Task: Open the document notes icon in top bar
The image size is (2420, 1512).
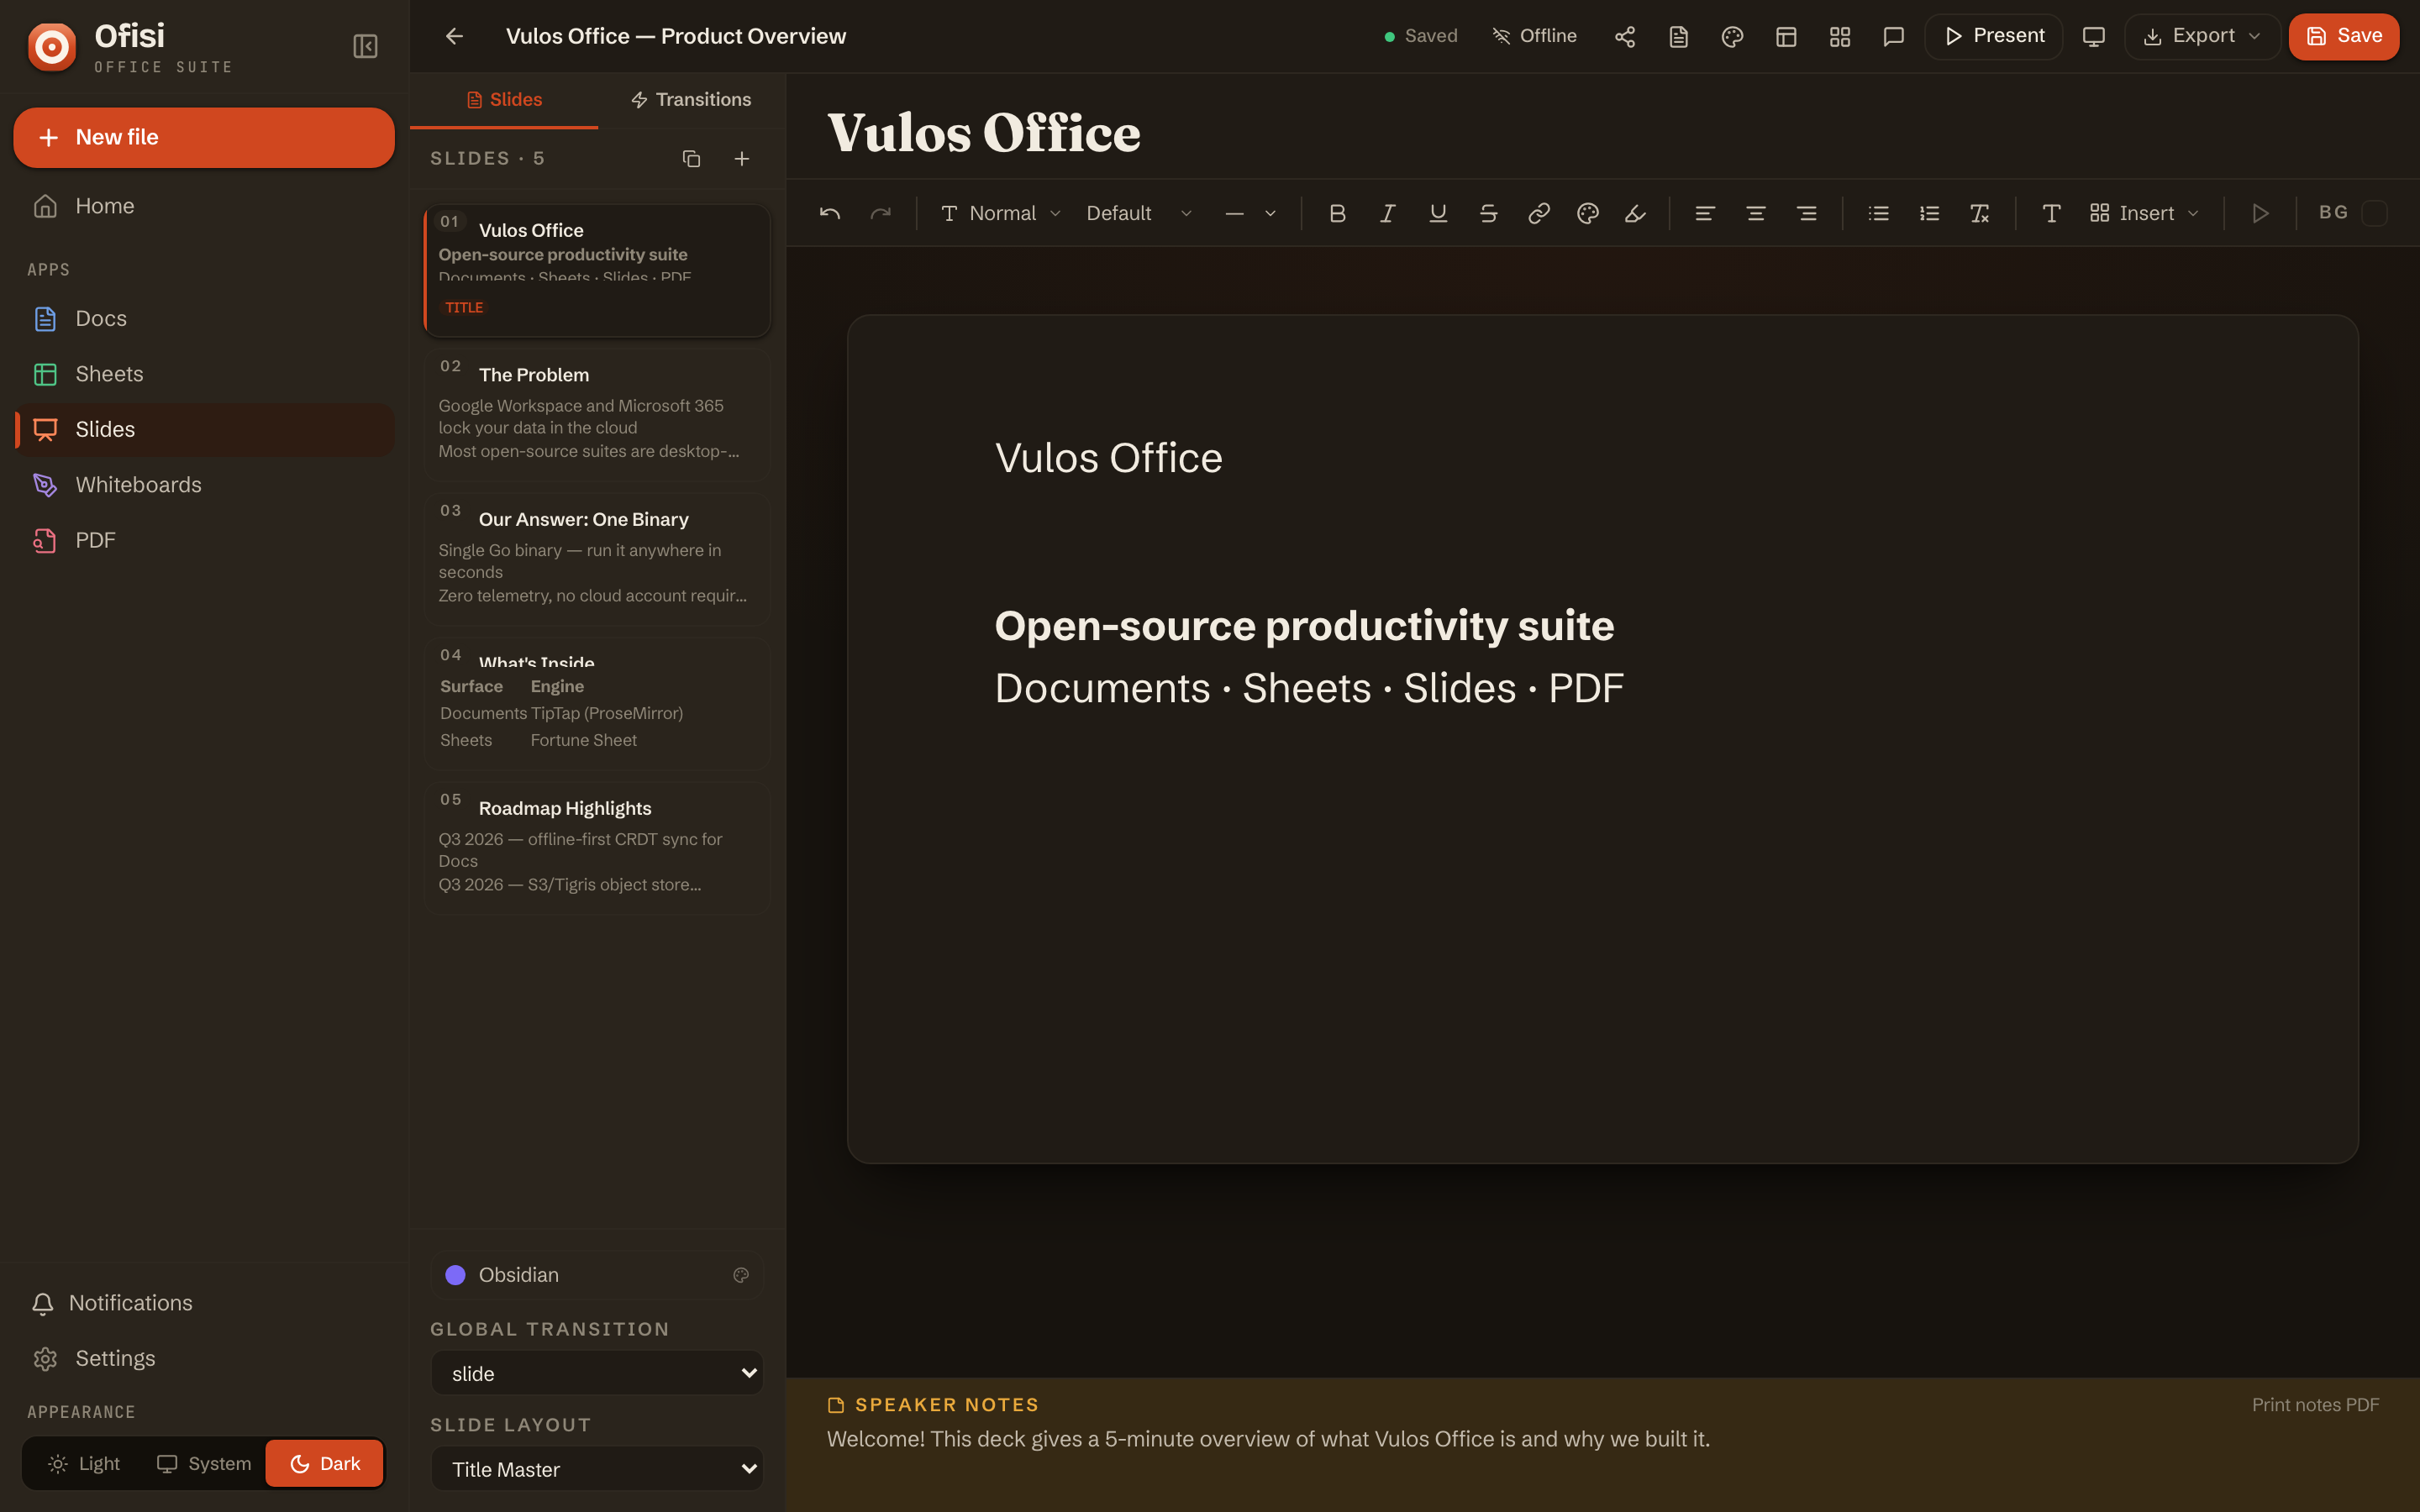Action: [x=1679, y=36]
